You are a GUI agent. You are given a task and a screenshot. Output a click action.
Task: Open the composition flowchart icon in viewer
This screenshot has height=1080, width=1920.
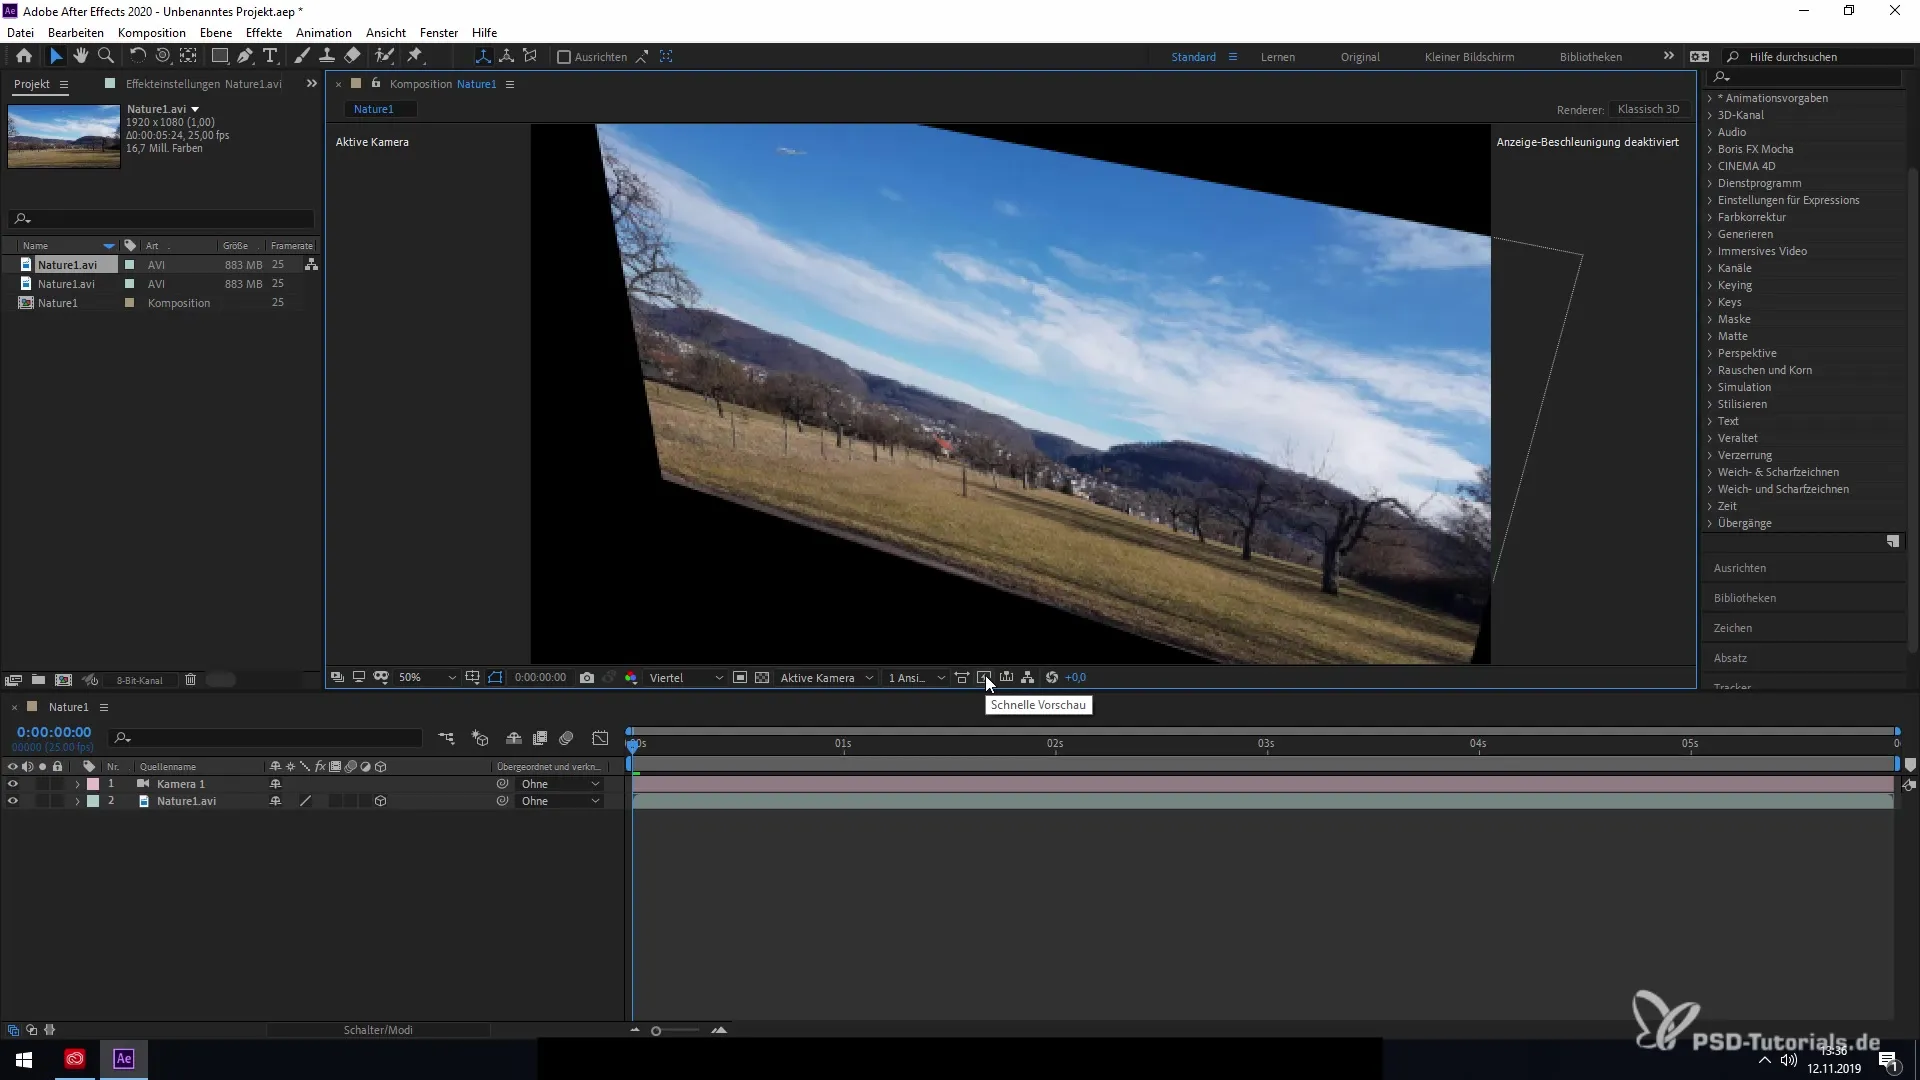click(x=1028, y=678)
